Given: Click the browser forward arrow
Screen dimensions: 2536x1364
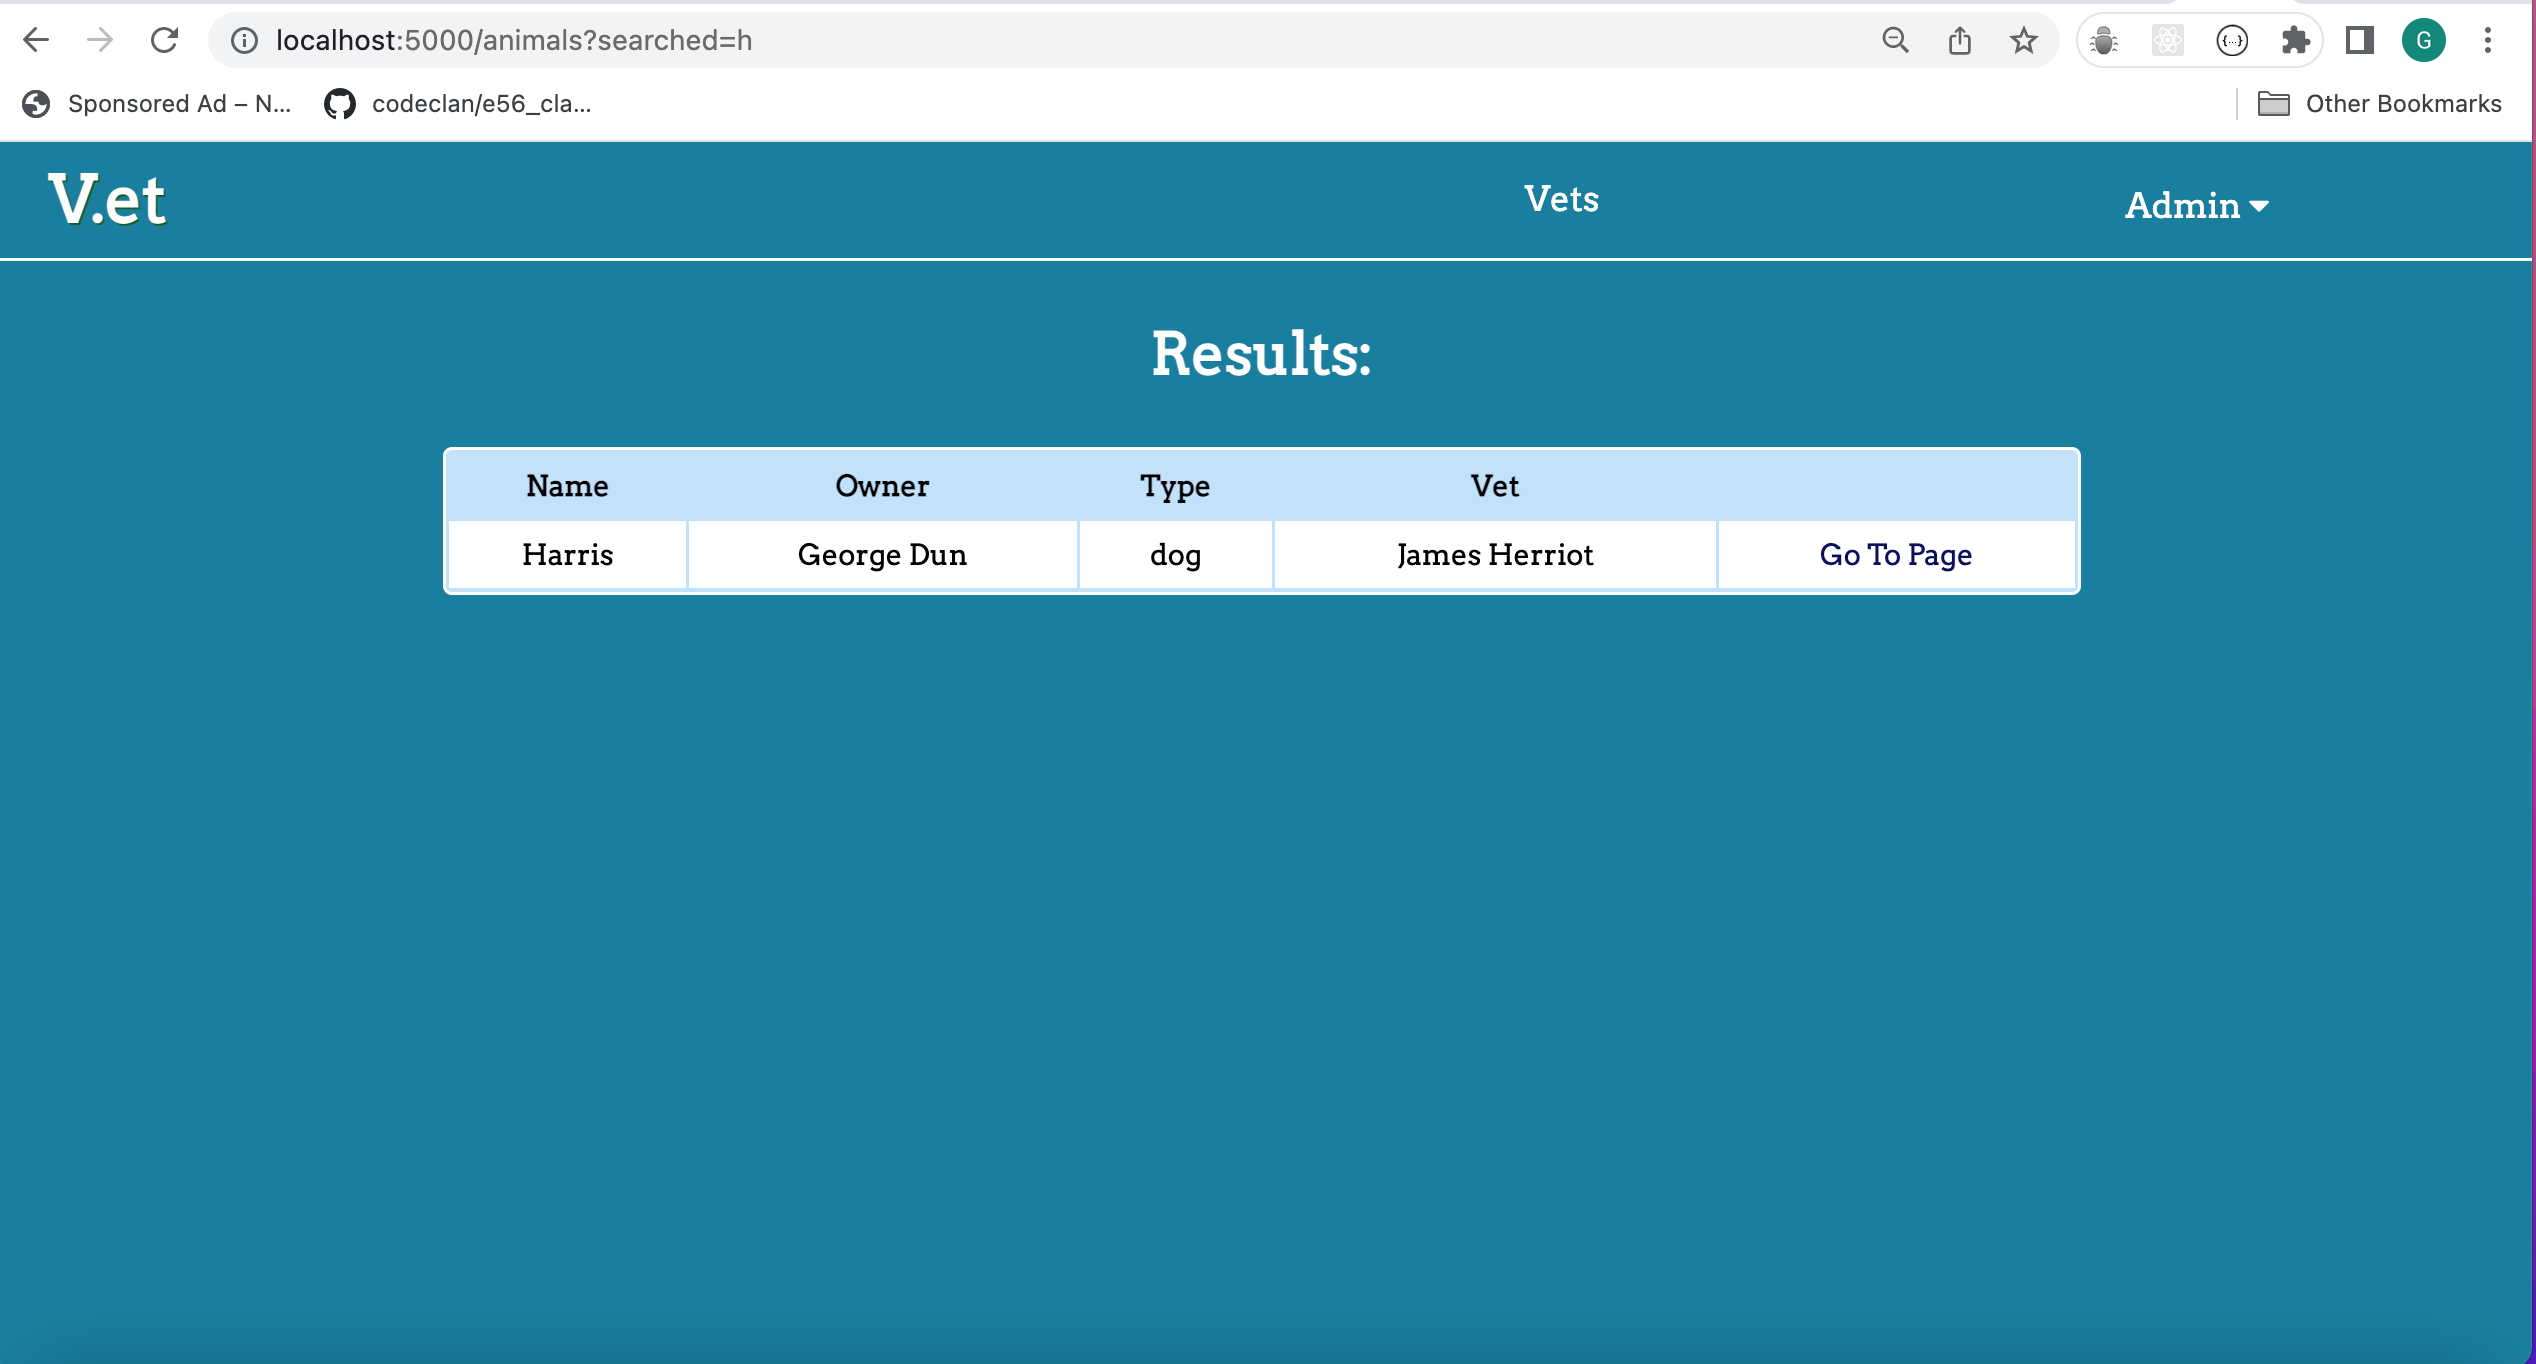Looking at the screenshot, I should click(100, 40).
